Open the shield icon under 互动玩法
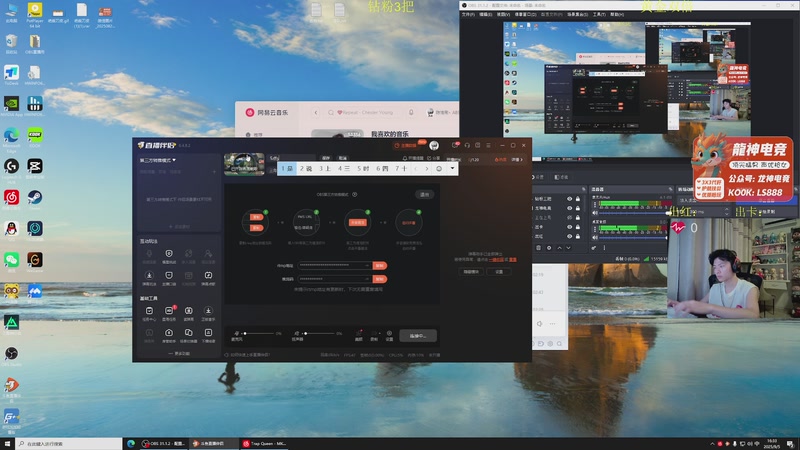This screenshot has height=450, width=800. [x=169, y=254]
